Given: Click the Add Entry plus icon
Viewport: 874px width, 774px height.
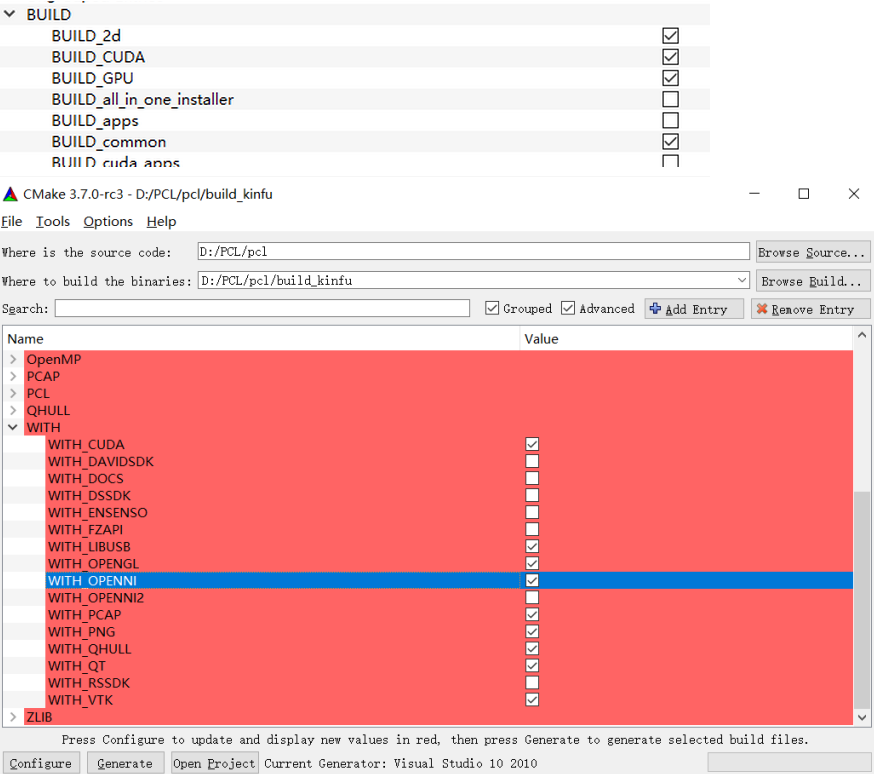Looking at the screenshot, I should coord(656,309).
